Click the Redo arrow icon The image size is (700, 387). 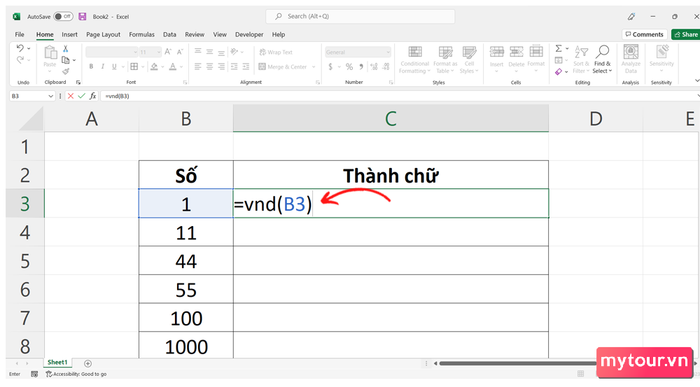(x=20, y=60)
